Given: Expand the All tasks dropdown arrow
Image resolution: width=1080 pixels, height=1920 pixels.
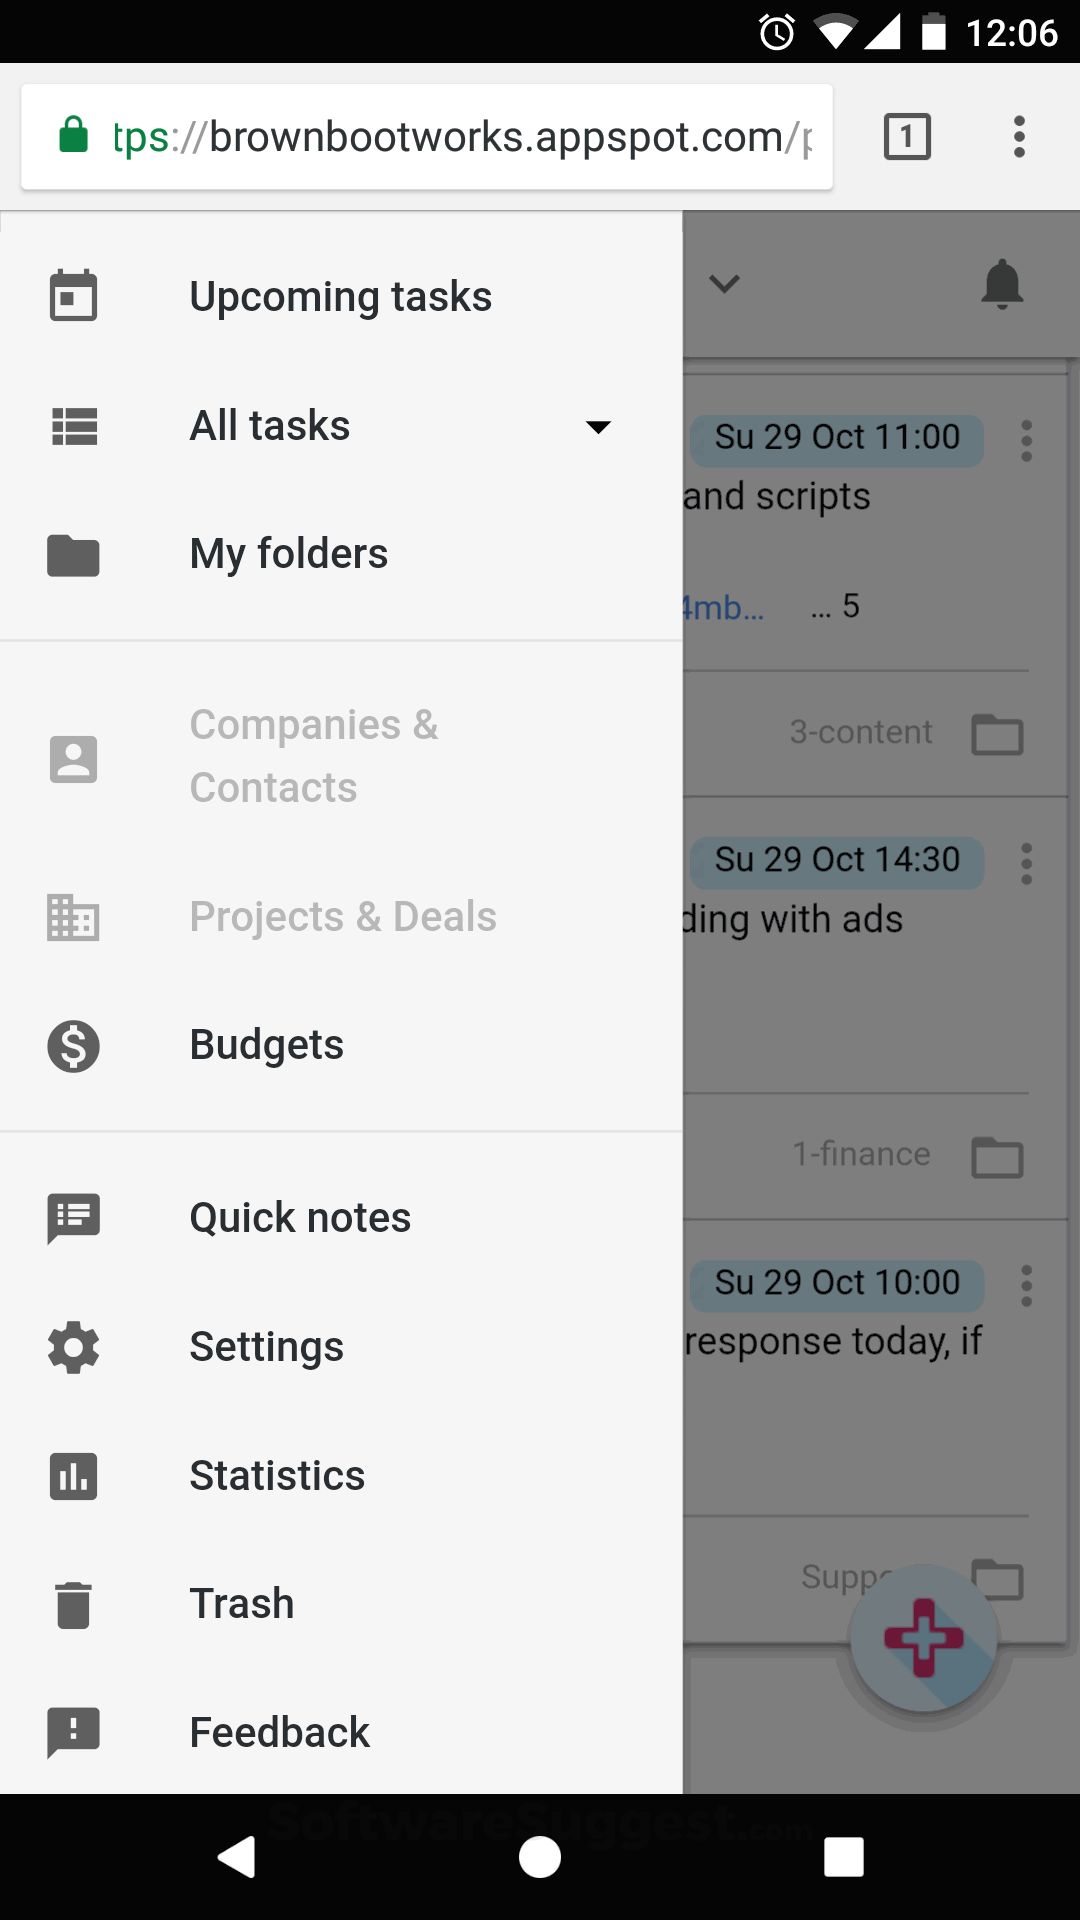Looking at the screenshot, I should click(x=598, y=427).
